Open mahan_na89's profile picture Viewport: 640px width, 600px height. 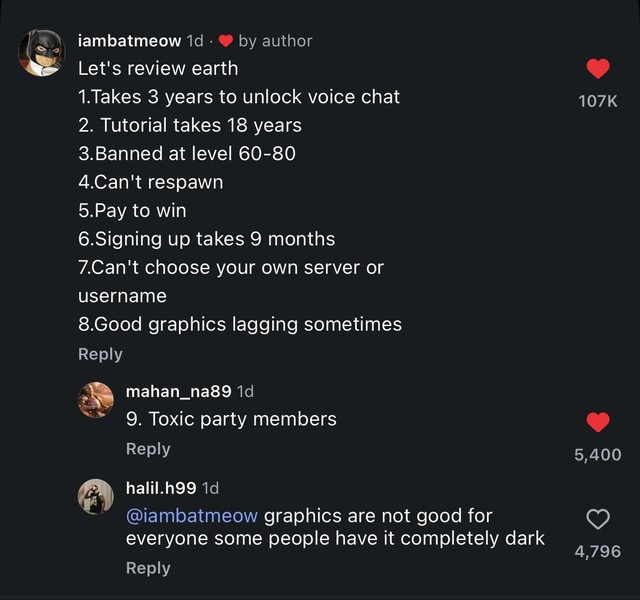pyautogui.click(x=96, y=400)
